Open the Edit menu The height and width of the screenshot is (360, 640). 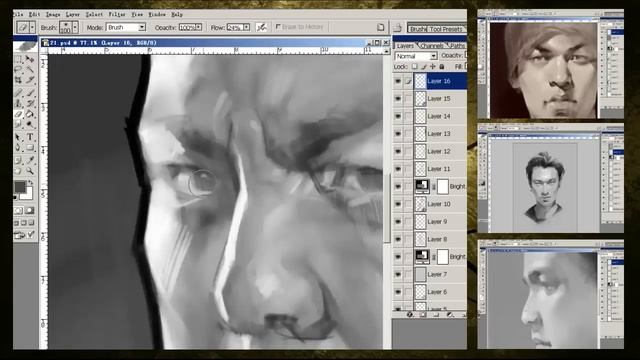click(x=34, y=14)
